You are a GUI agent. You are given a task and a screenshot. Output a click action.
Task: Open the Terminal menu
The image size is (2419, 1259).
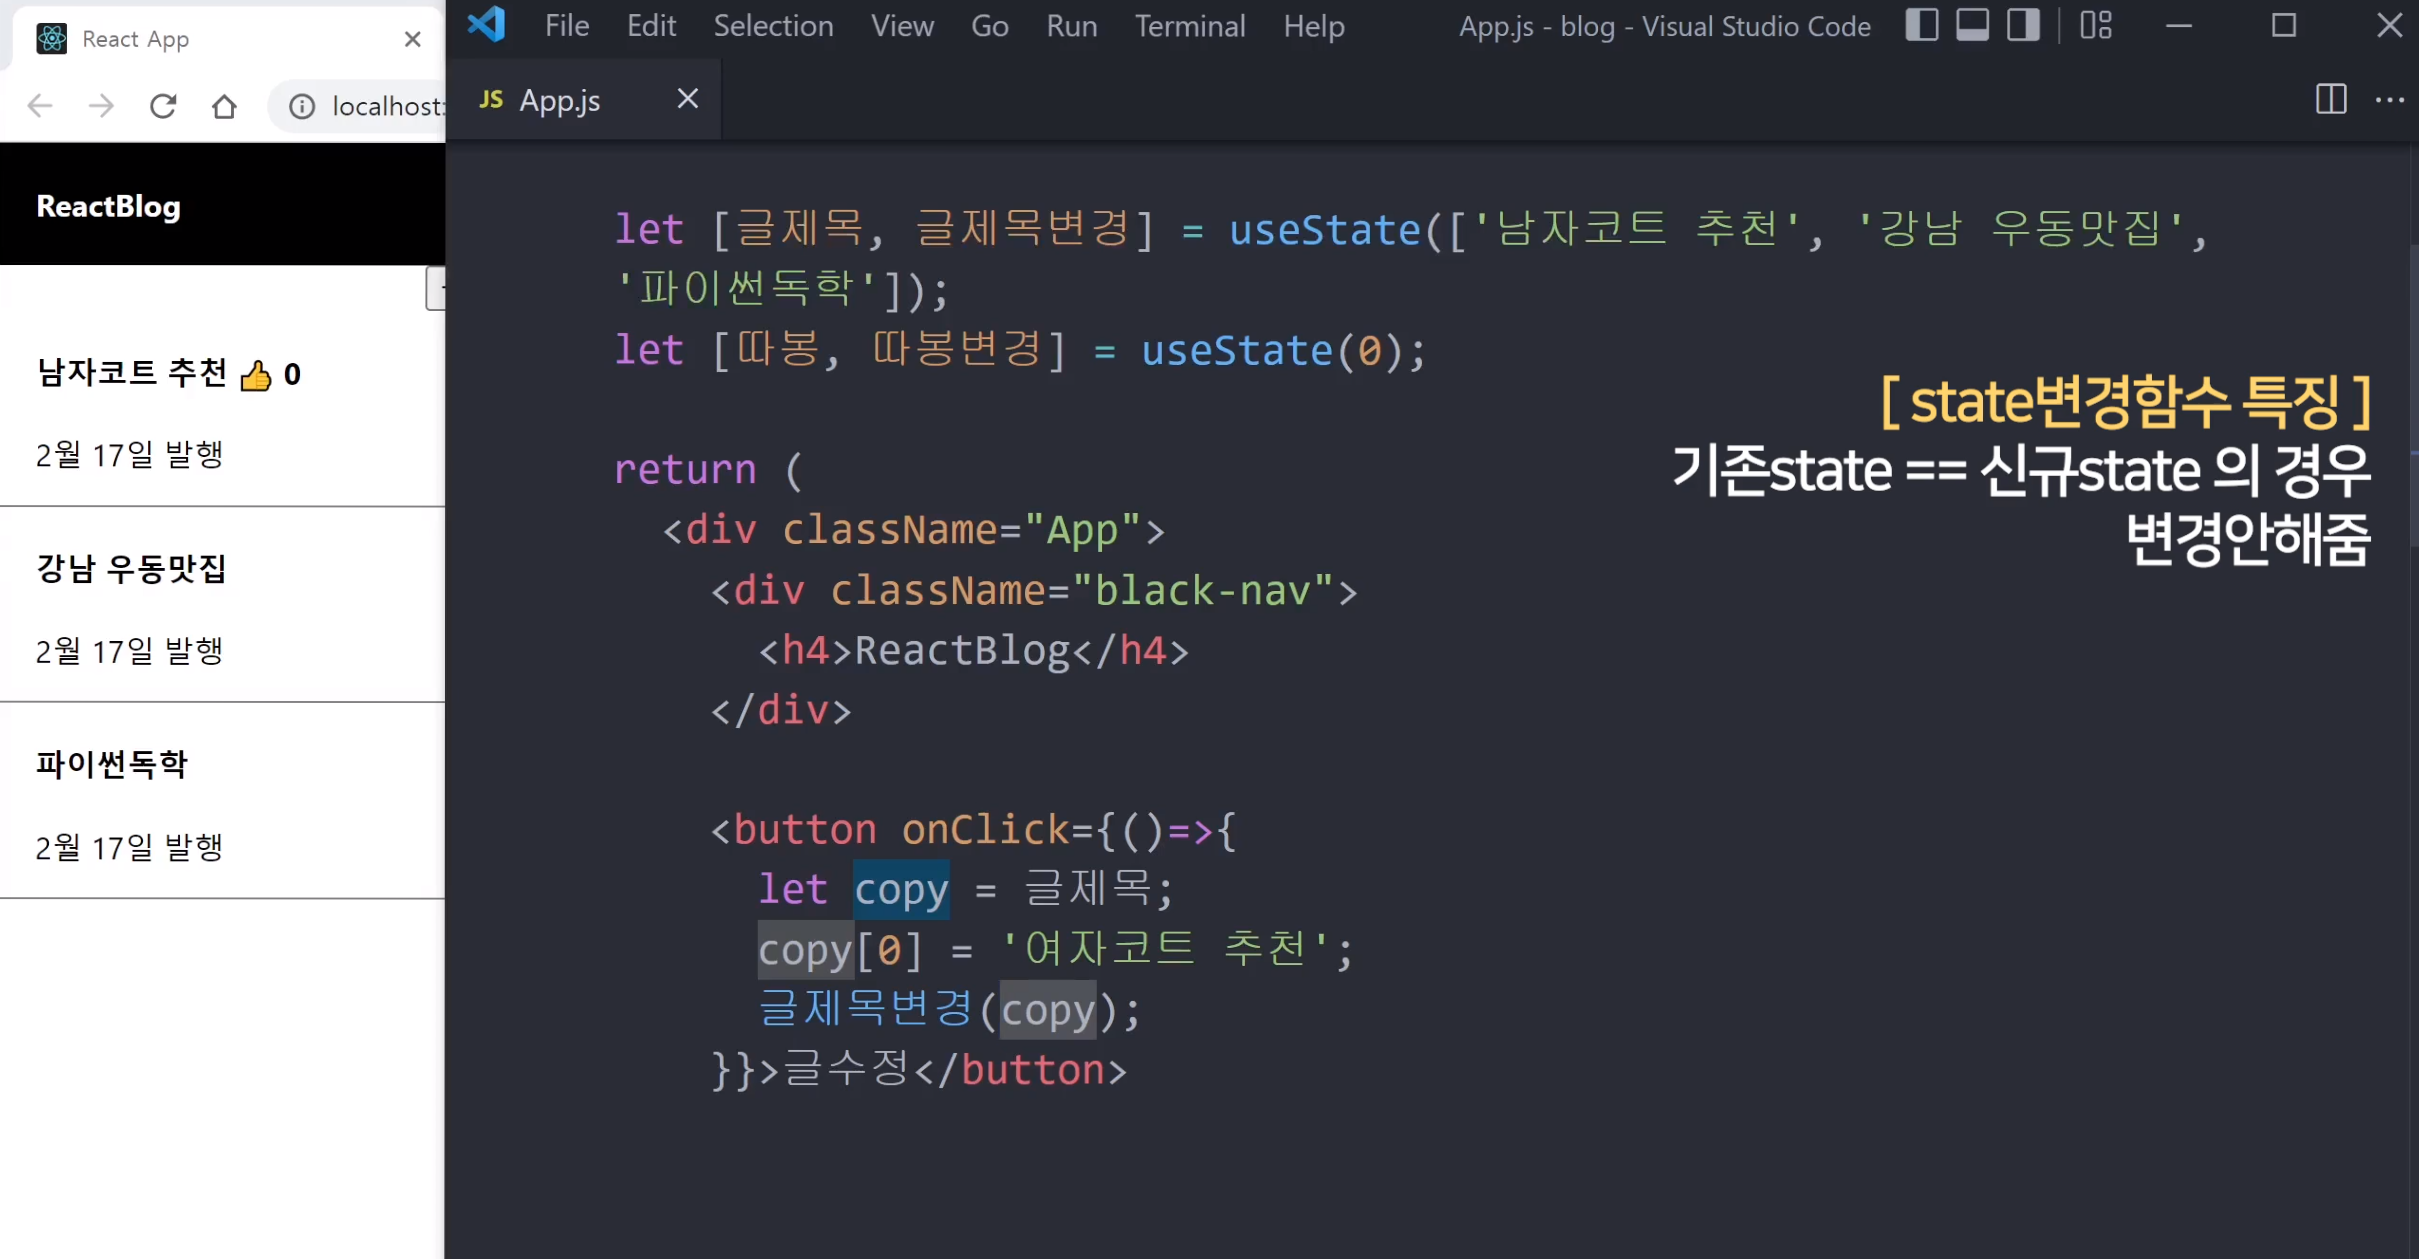click(1190, 26)
